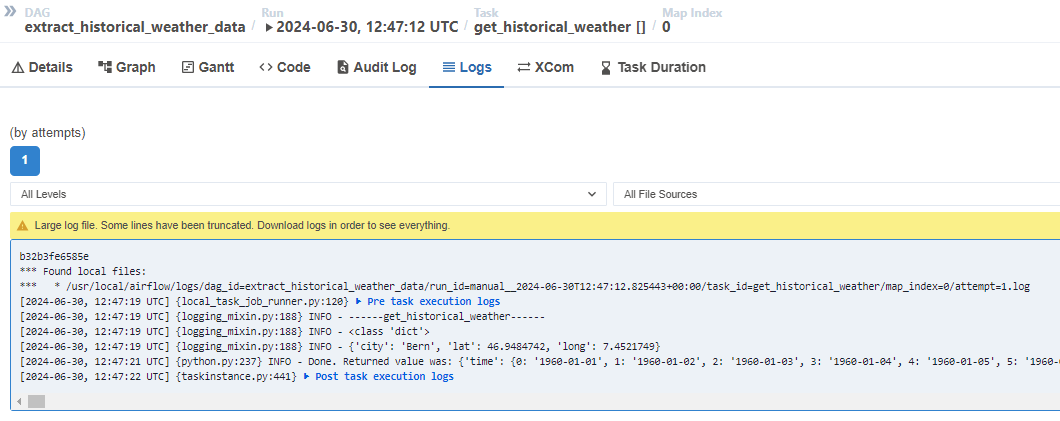Viewport: 1060px width, 421px height.
Task: Collapse sidebar with double chevron icon
Action: pyautogui.click(x=10, y=12)
